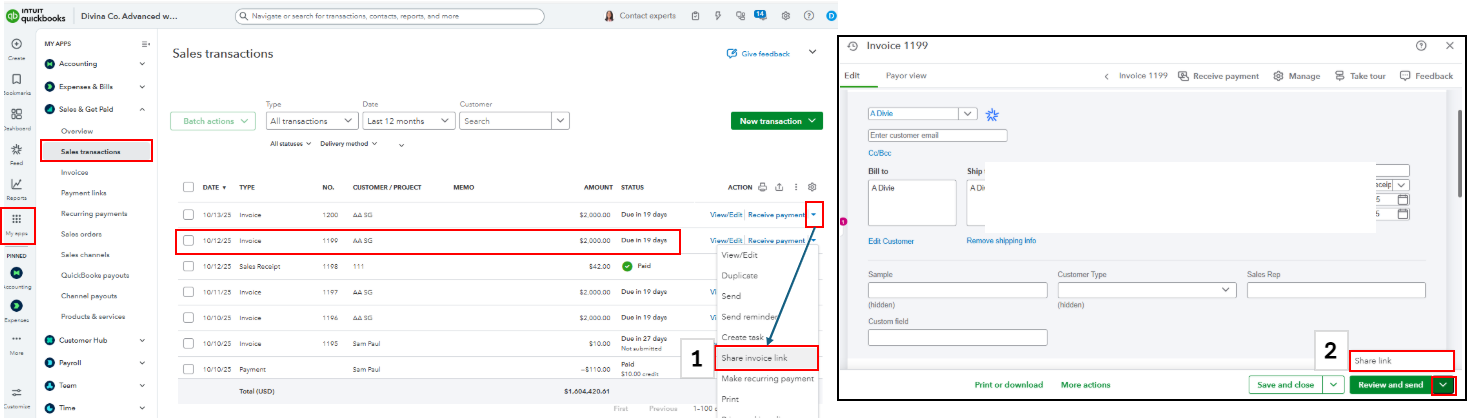This screenshot has height=420, width=1470.
Task: Open Customize icon at sidebar bottom
Action: (x=16, y=393)
